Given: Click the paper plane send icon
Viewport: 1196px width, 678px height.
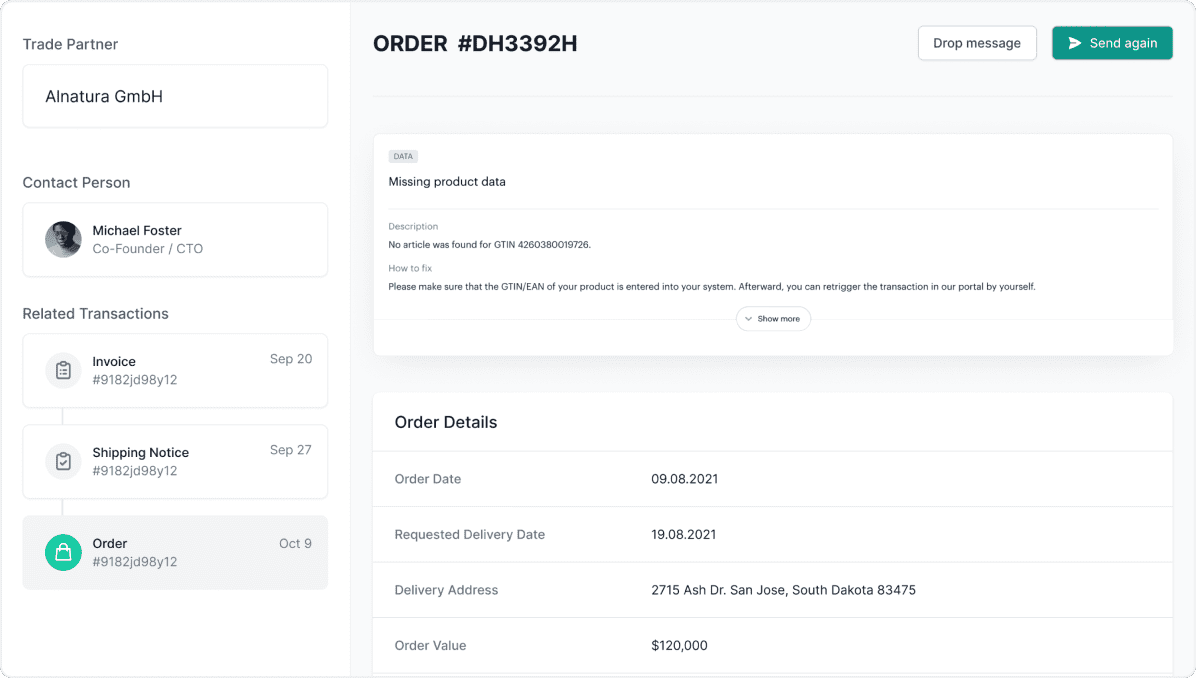Looking at the screenshot, I should pos(1075,43).
